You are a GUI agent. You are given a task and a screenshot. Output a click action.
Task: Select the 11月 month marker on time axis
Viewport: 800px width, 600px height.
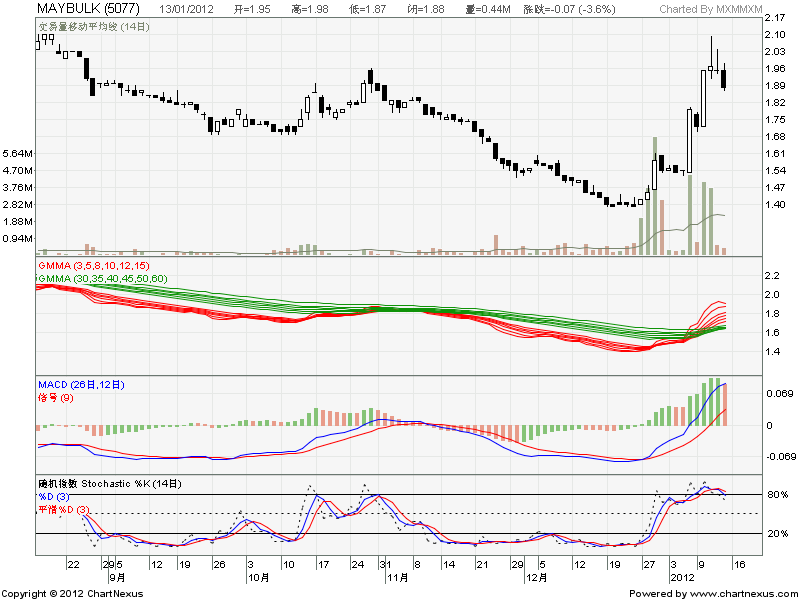pyautogui.click(x=392, y=578)
